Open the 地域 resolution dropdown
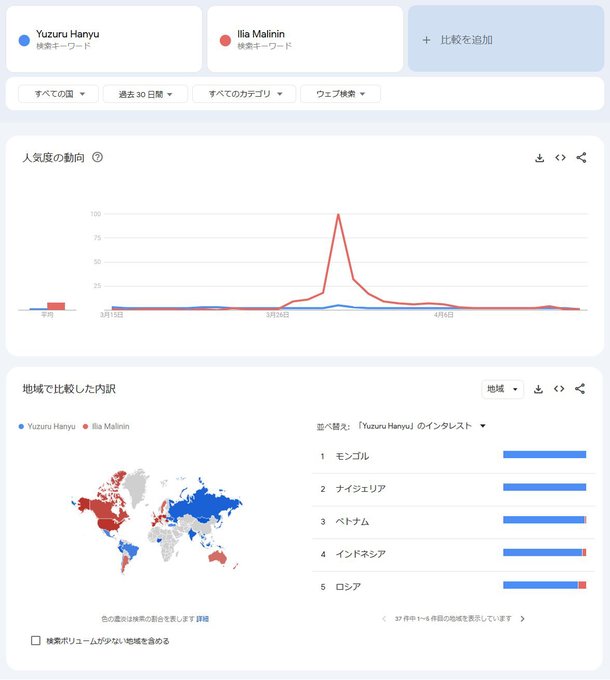 (502, 389)
